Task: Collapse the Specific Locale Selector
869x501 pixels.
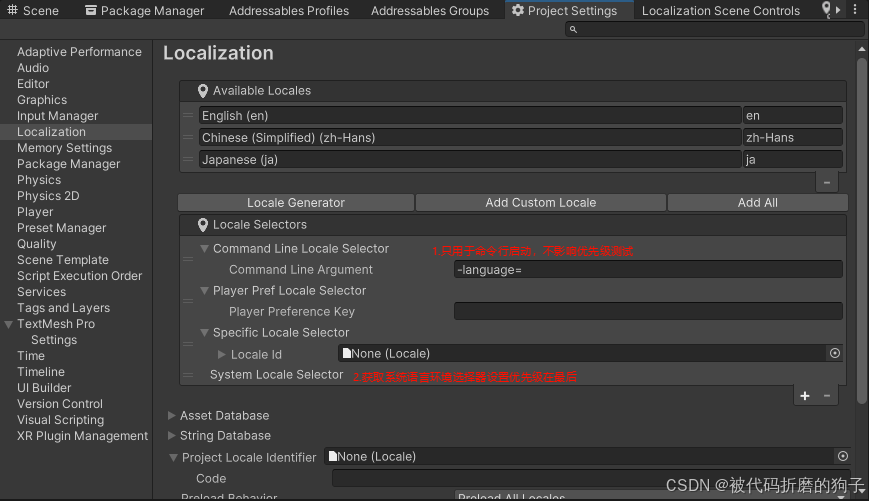Action: coord(205,333)
